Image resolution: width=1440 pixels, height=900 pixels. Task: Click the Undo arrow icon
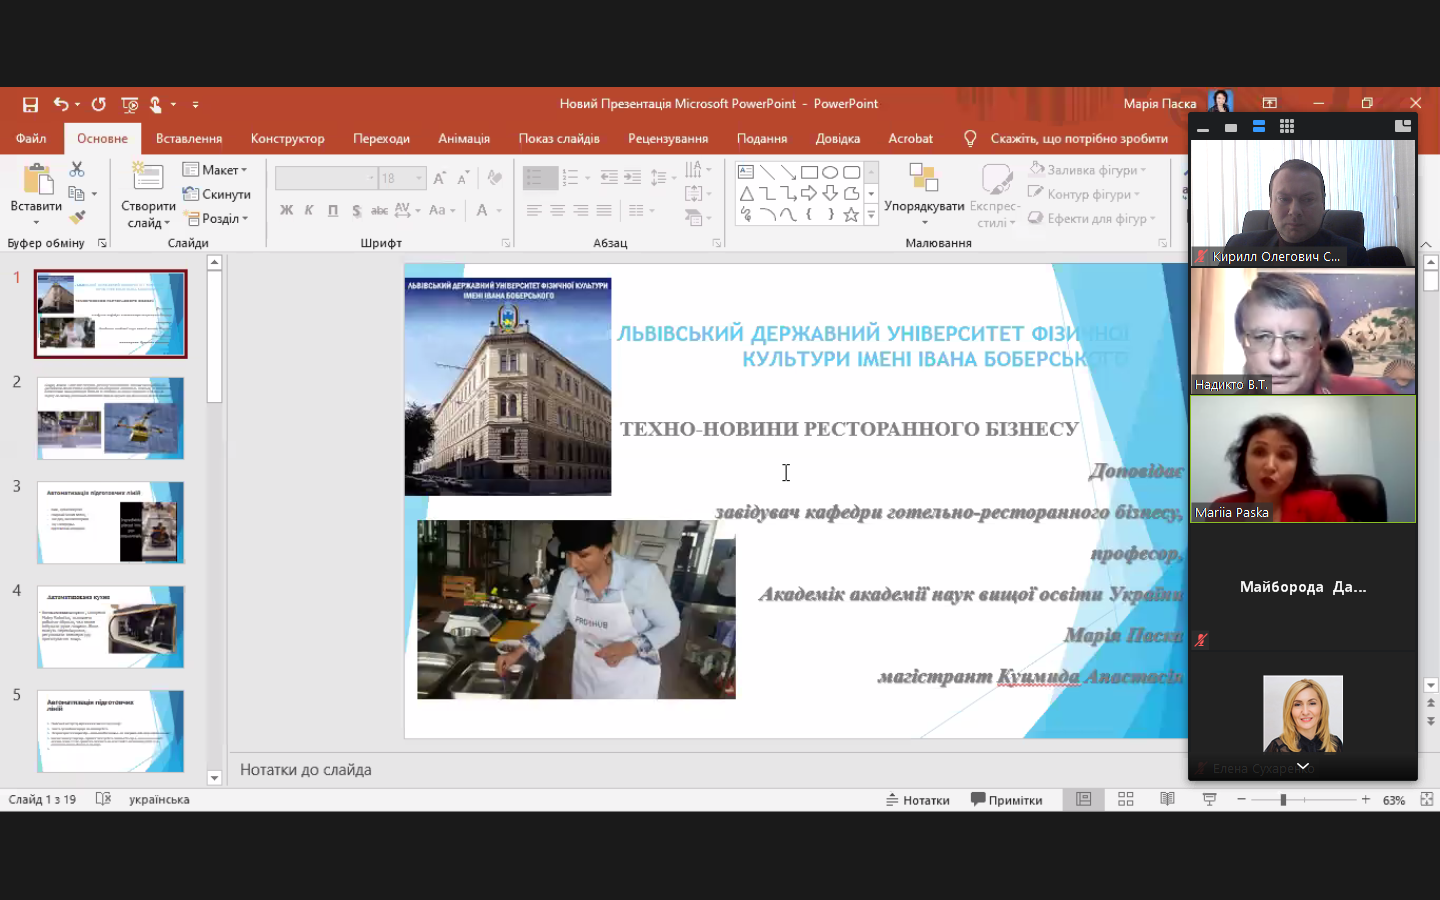tap(61, 104)
